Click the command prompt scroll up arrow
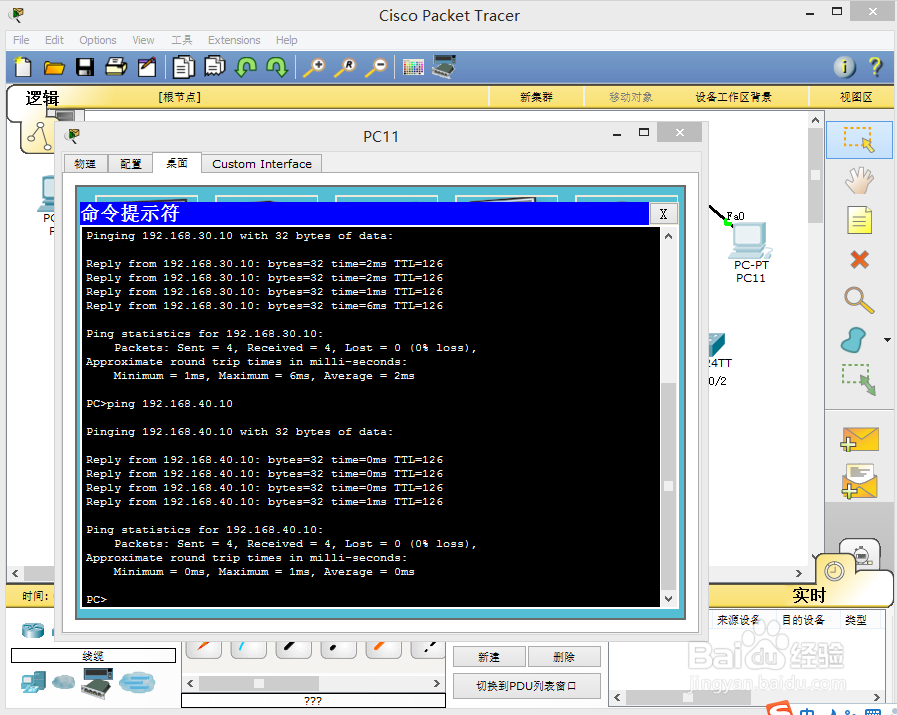Viewport: 897px width, 715px height. click(668, 236)
